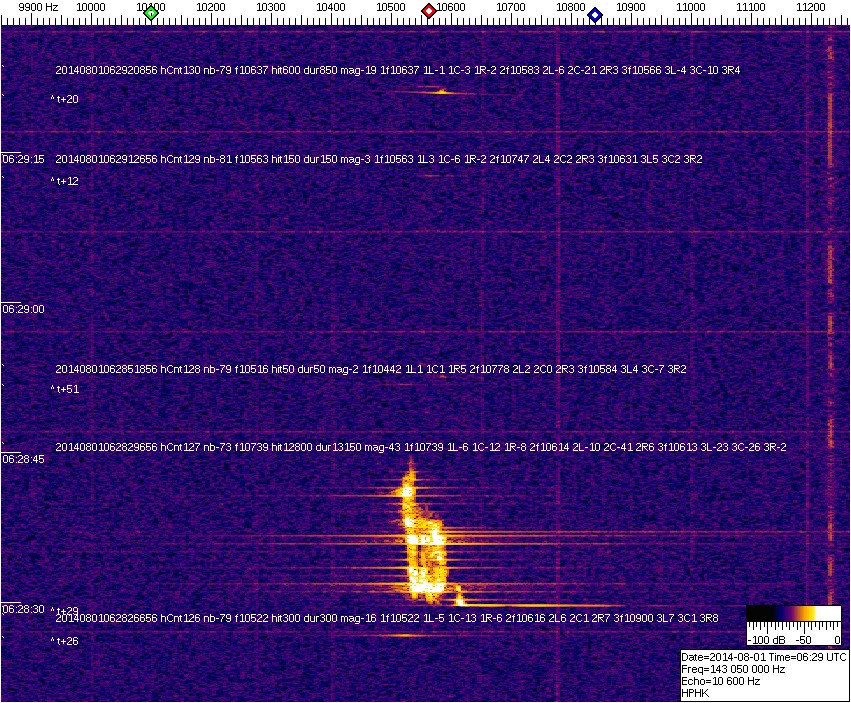851x703 pixels.
Task: Click the 06:28:45 time label
Action: (x=23, y=459)
